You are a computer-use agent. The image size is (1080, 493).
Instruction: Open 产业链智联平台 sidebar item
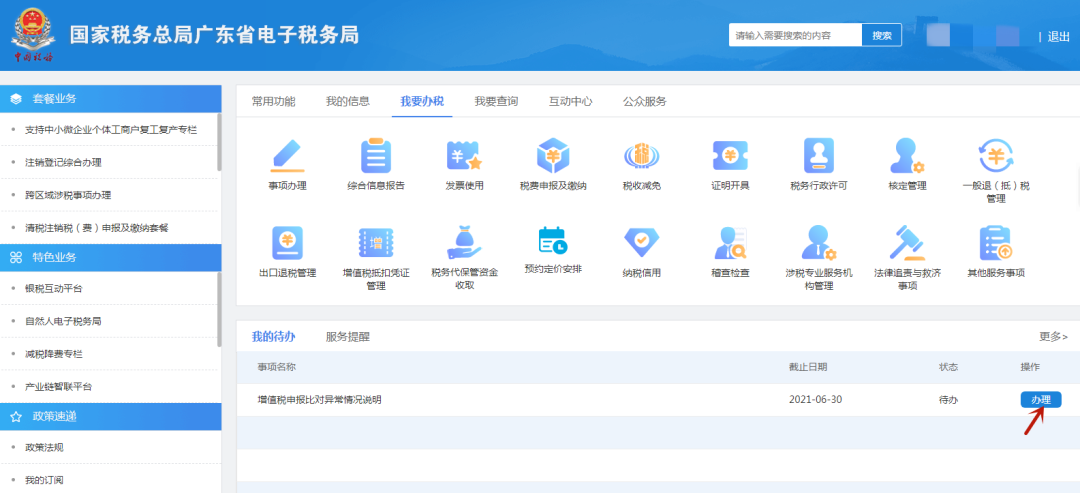[x=59, y=387]
